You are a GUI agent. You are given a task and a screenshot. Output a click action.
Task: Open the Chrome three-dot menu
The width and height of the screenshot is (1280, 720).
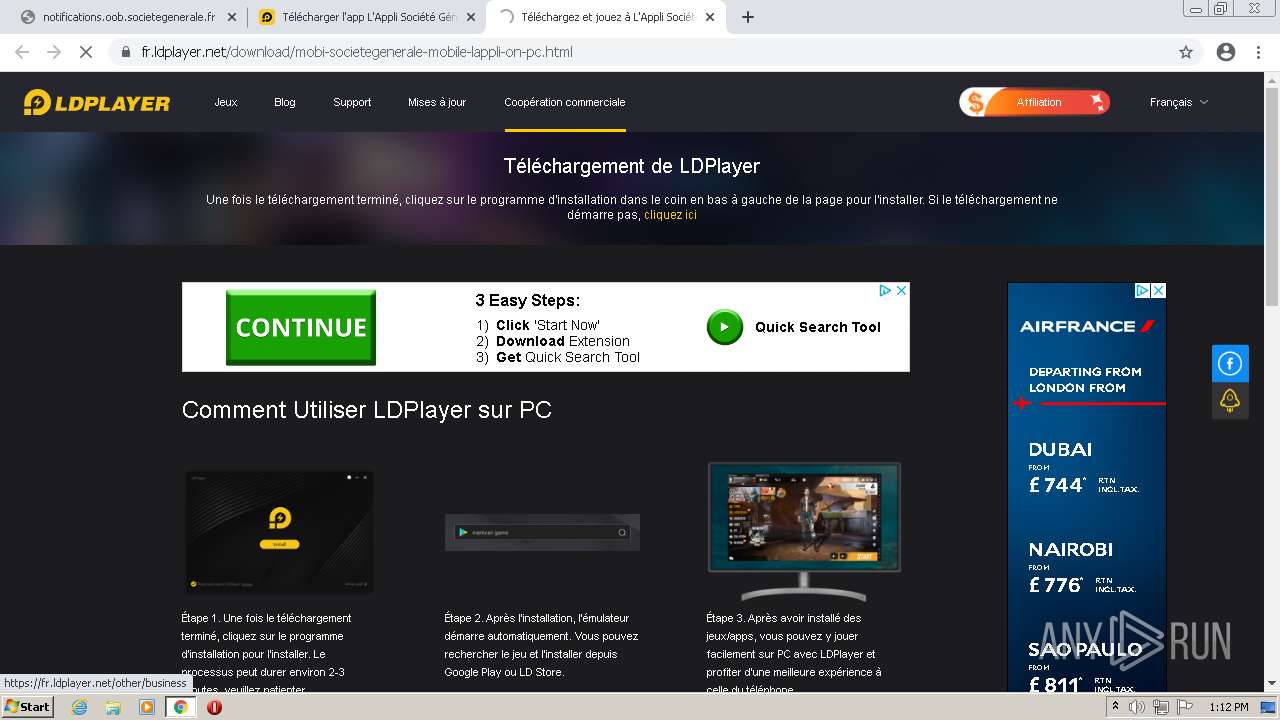(1258, 52)
